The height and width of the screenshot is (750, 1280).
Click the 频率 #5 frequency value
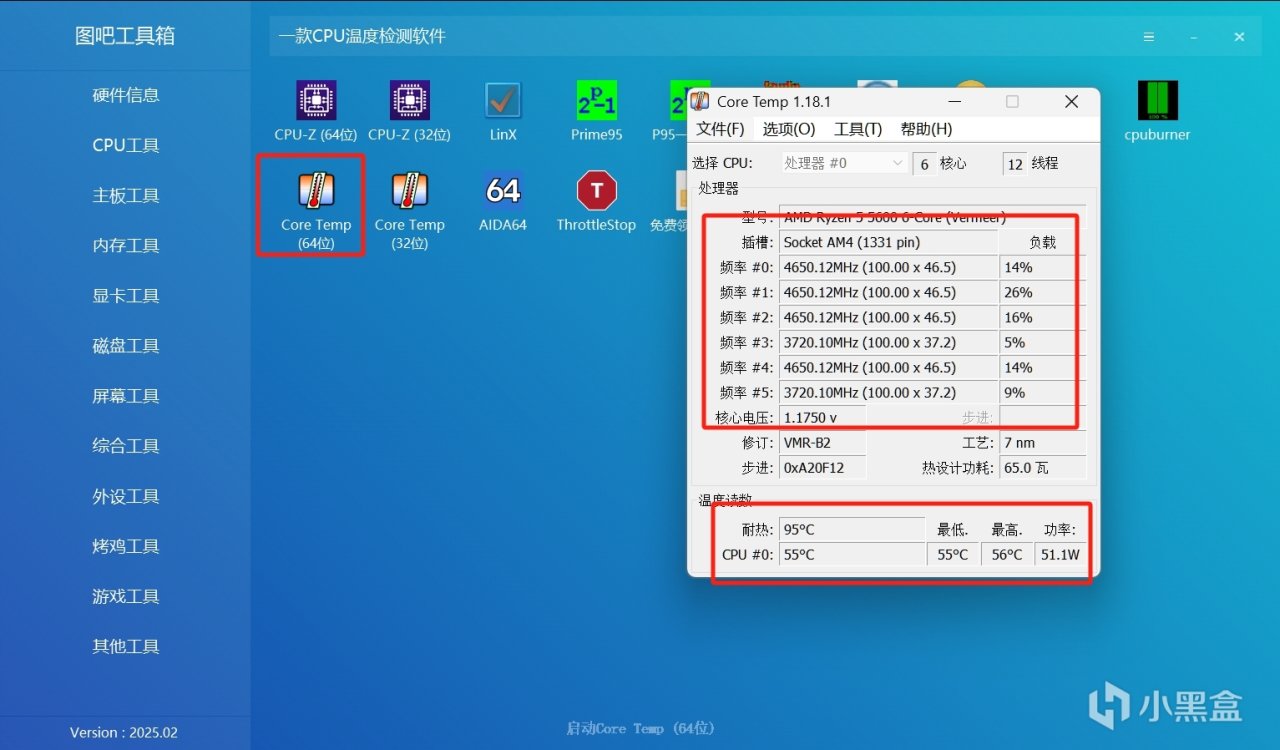(x=888, y=392)
